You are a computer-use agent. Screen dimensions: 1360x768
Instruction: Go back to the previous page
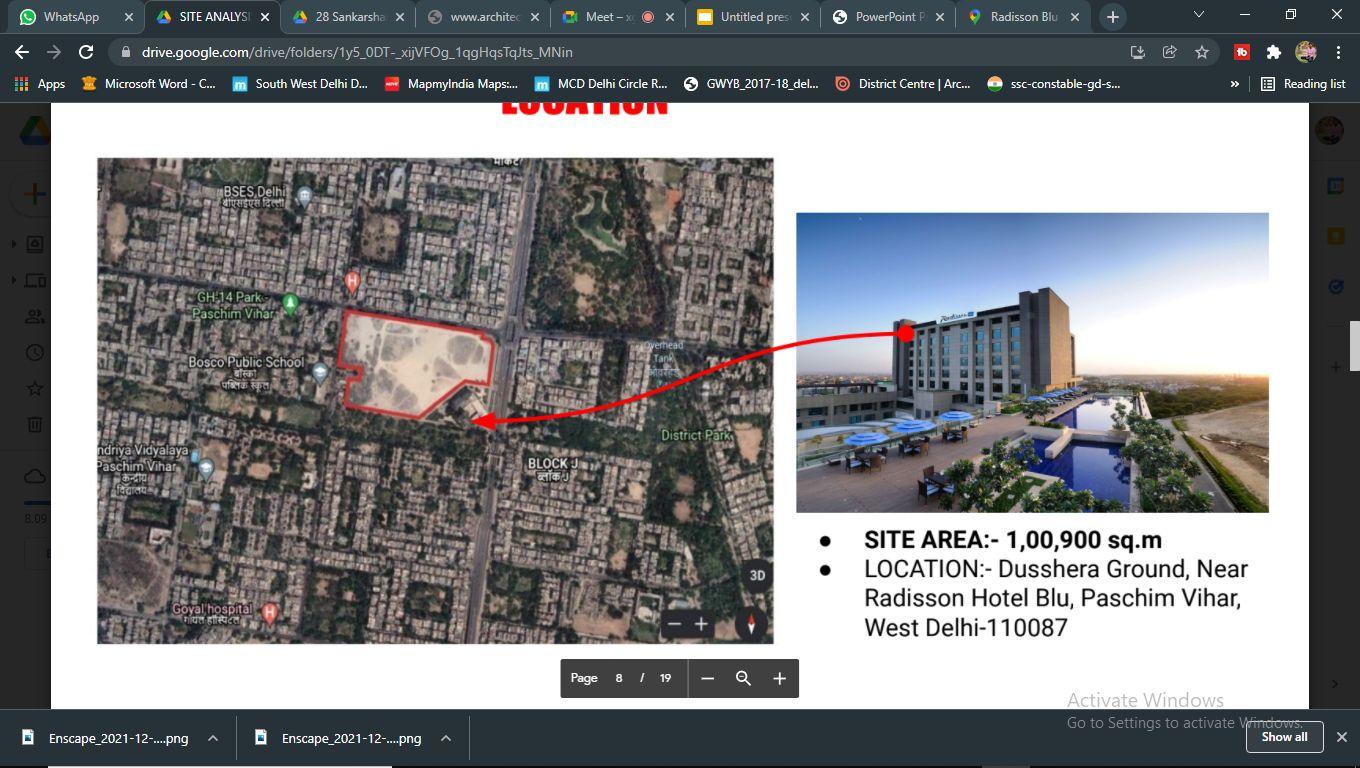tap(22, 52)
